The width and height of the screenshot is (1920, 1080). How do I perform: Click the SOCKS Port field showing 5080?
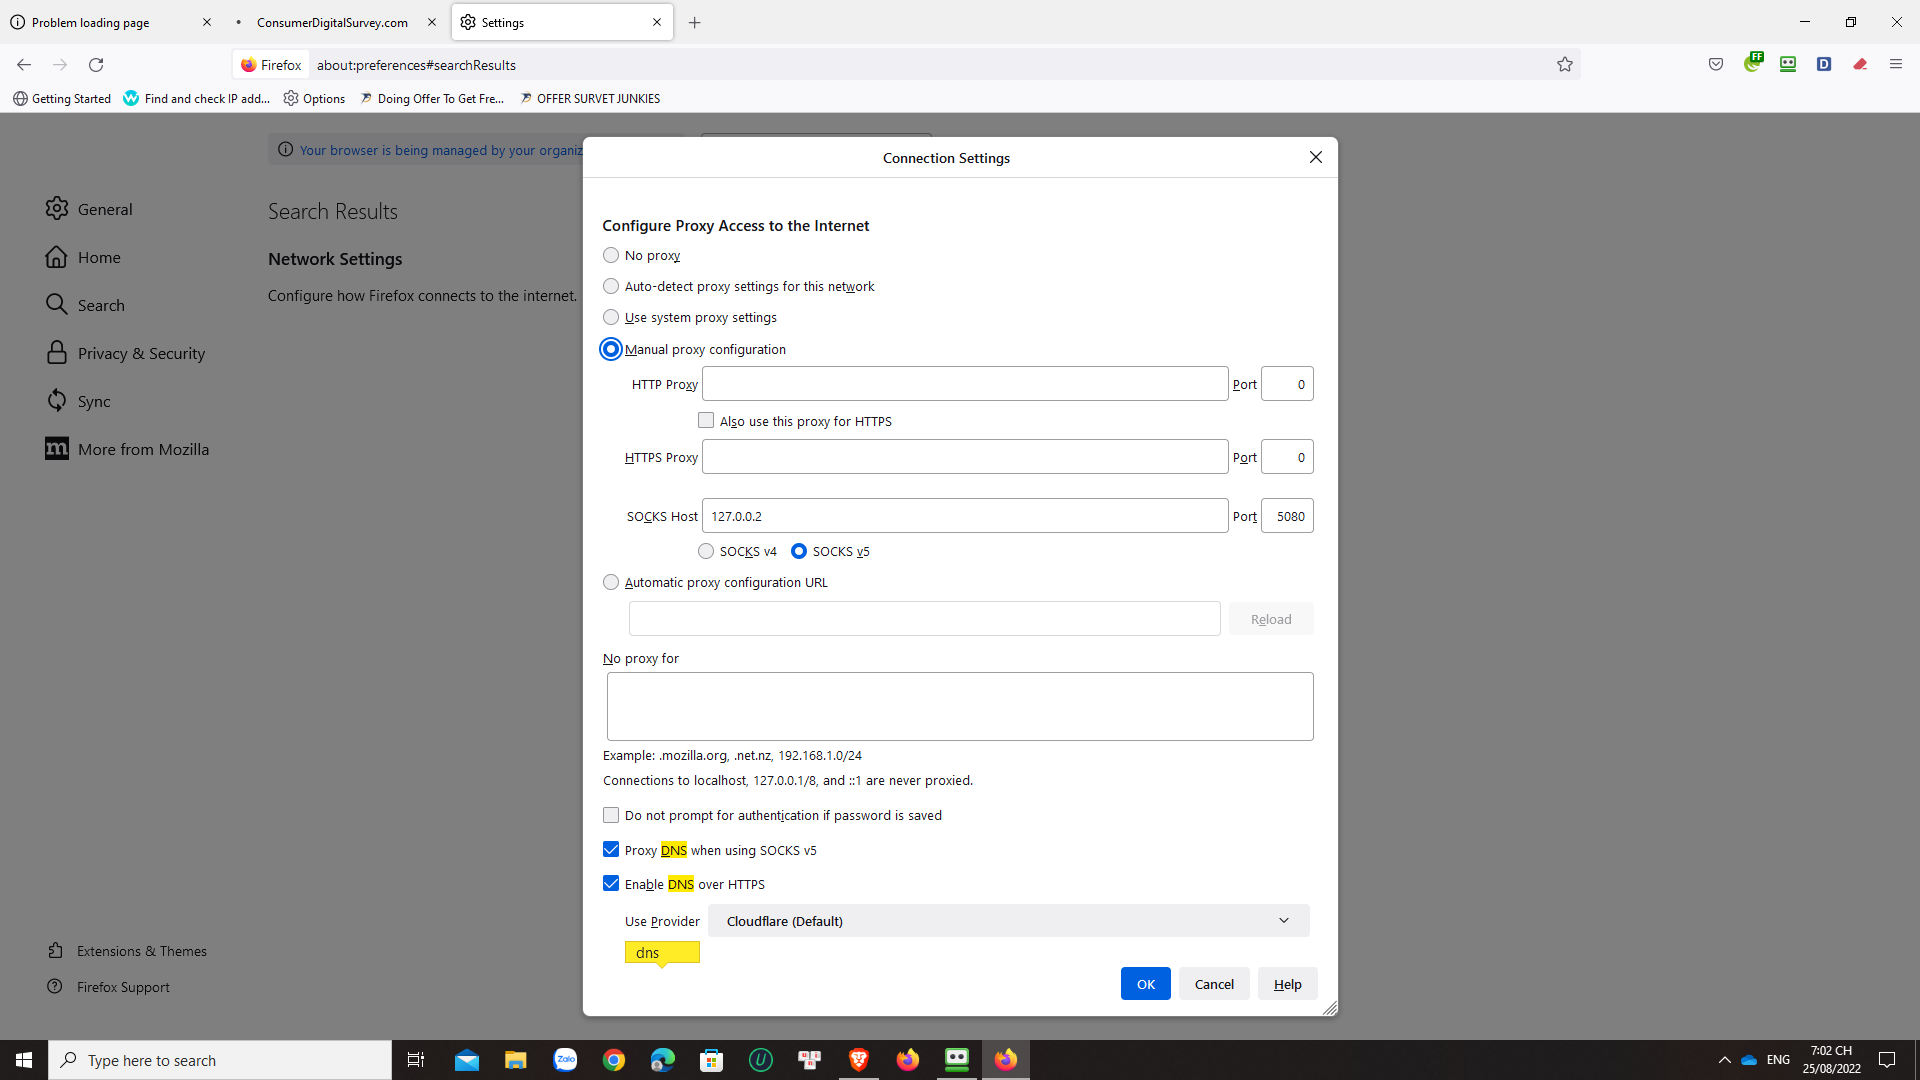click(1287, 516)
